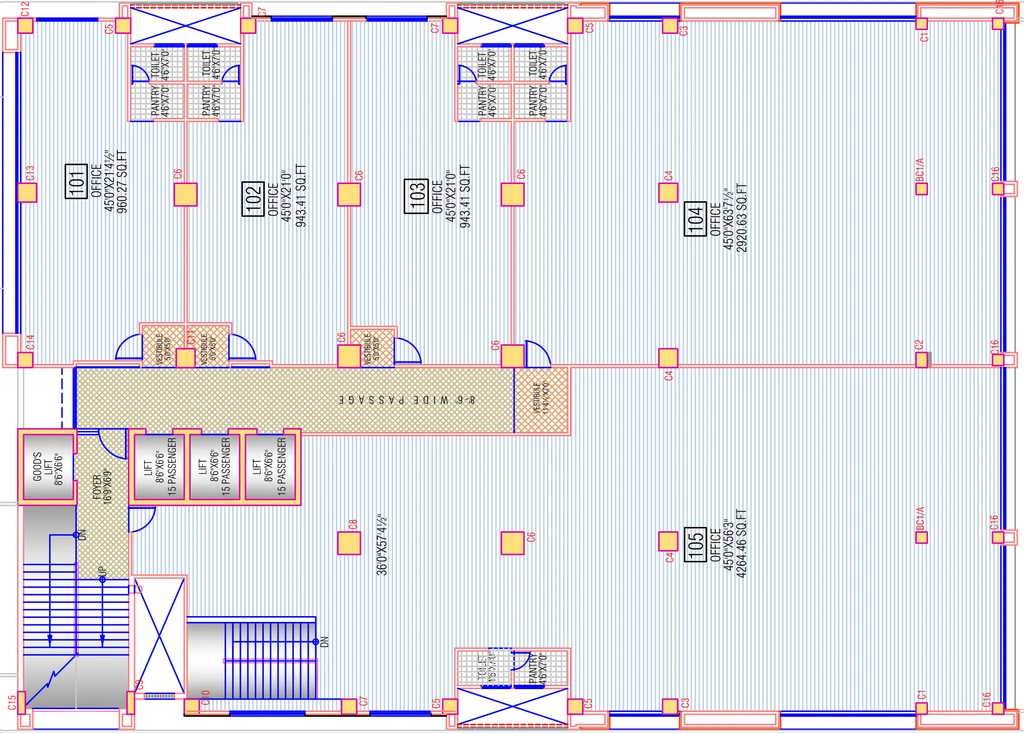Viewport: 1024px width, 733px height.
Task: Click the yellow column square beside C8
Action: pyautogui.click(x=349, y=544)
